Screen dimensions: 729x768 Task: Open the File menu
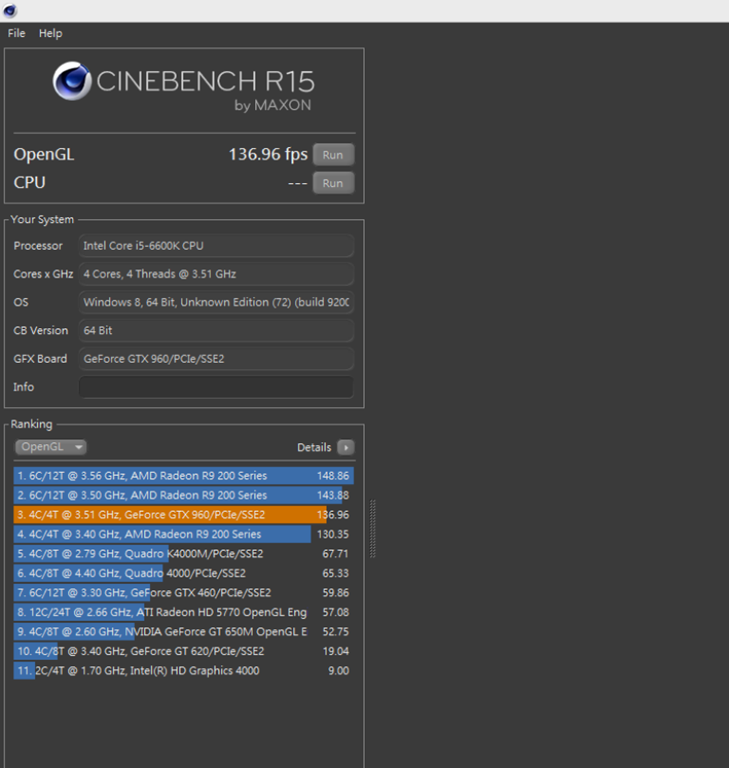[16, 33]
